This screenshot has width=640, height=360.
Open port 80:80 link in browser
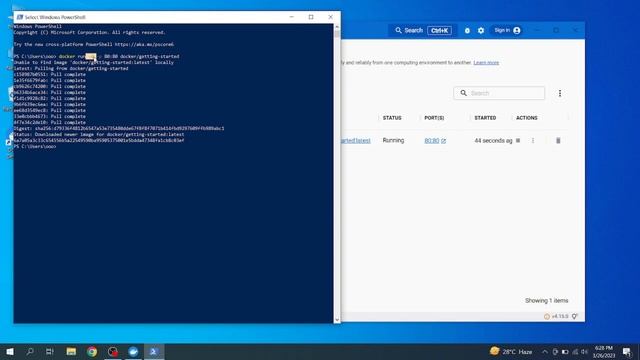point(435,140)
